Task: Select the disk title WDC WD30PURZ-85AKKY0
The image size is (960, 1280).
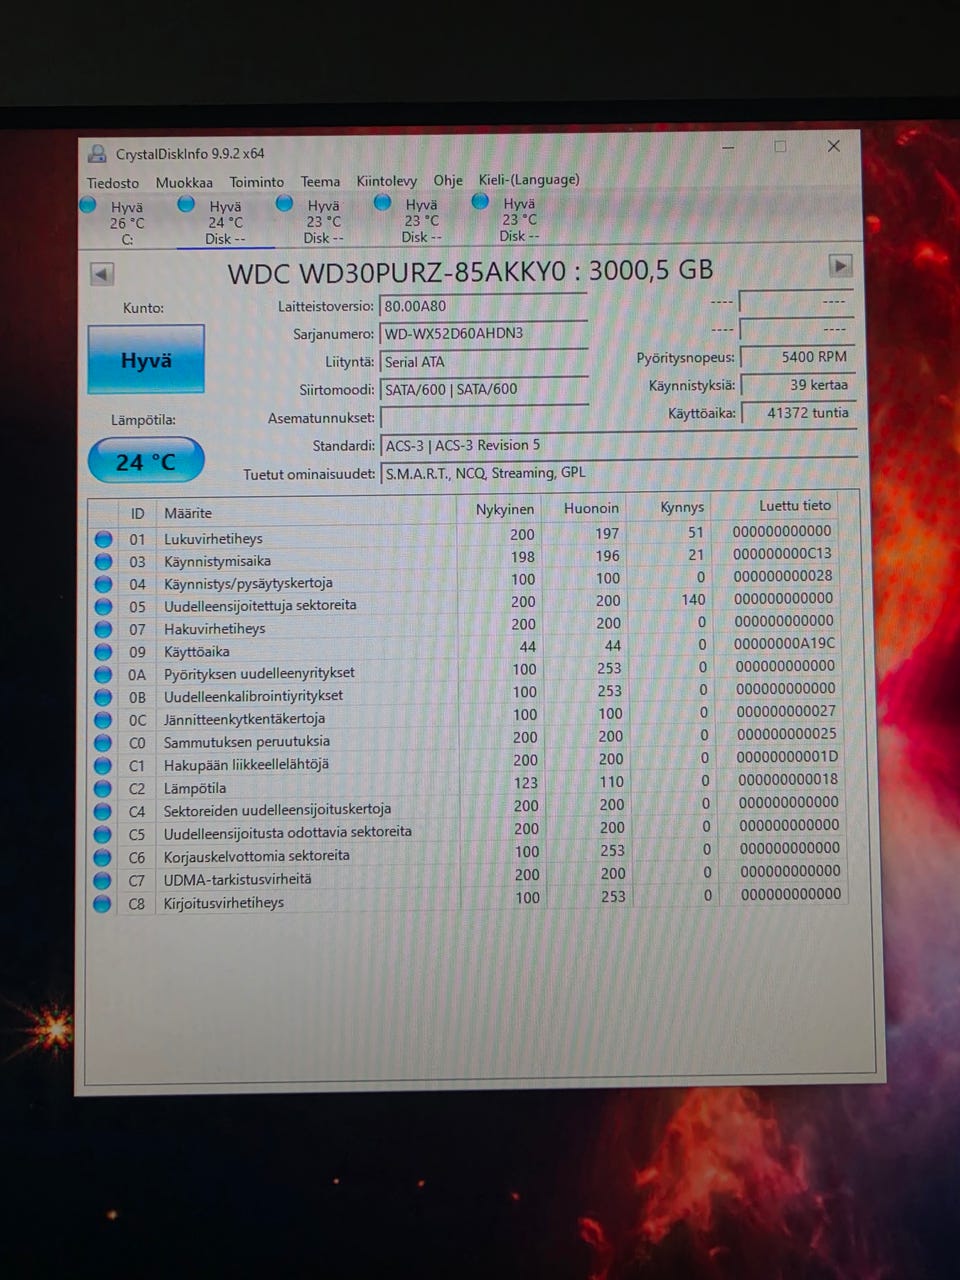Action: pos(396,272)
